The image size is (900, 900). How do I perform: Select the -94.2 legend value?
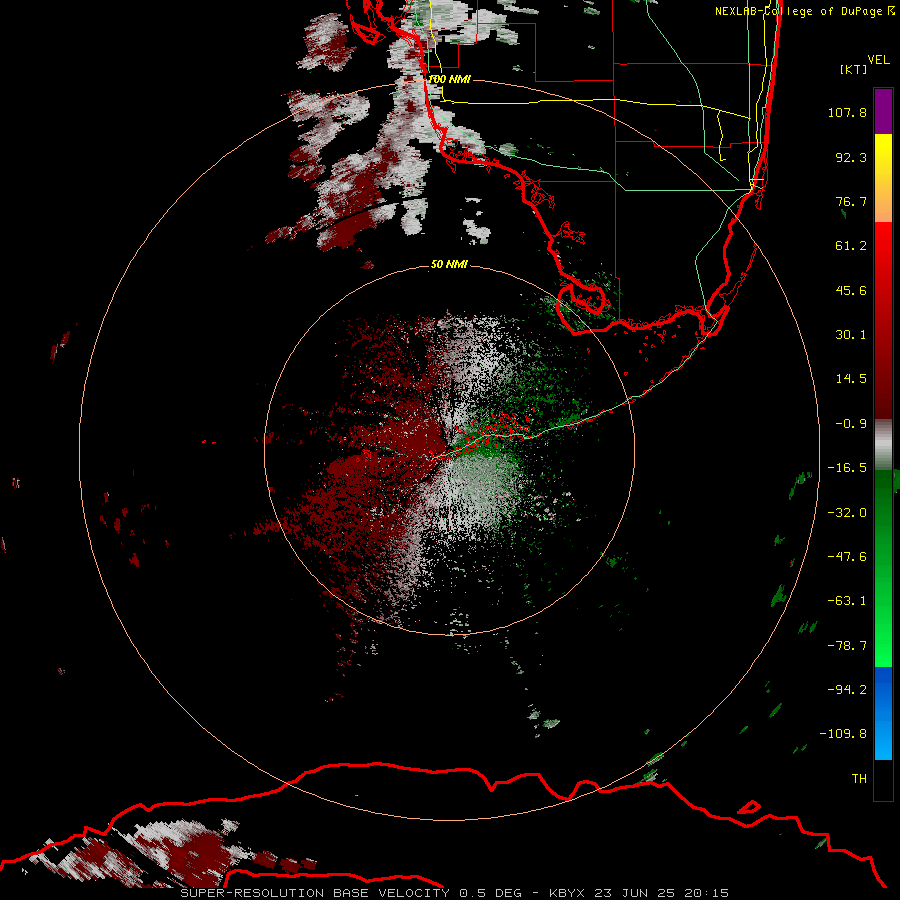847,690
